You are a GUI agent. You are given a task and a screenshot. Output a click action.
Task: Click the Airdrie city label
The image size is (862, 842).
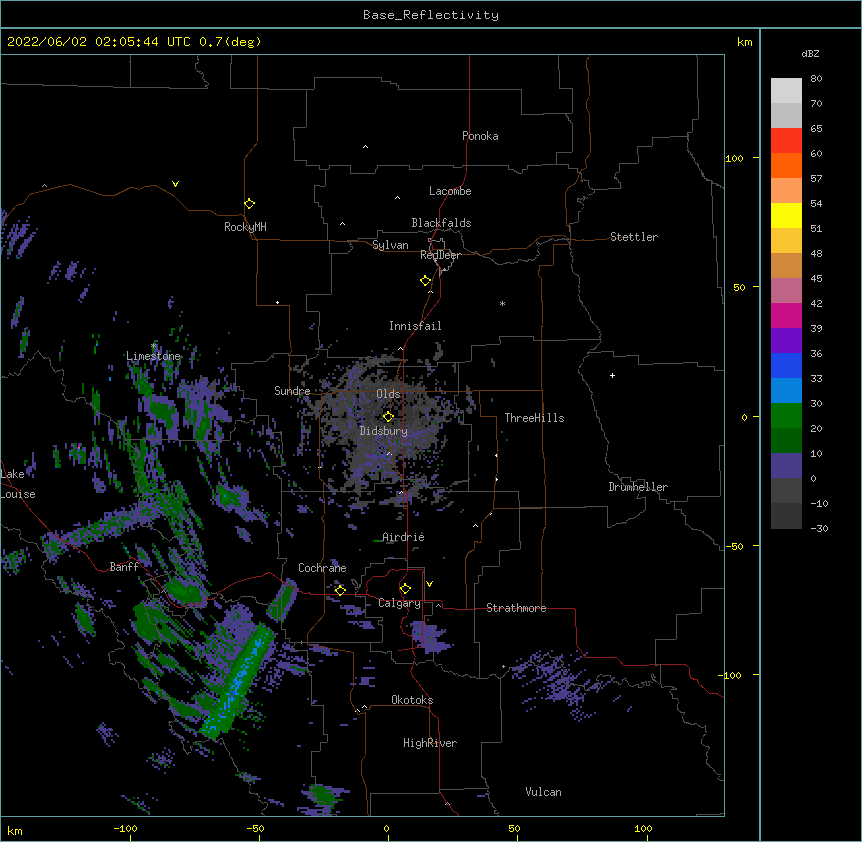tap(404, 537)
